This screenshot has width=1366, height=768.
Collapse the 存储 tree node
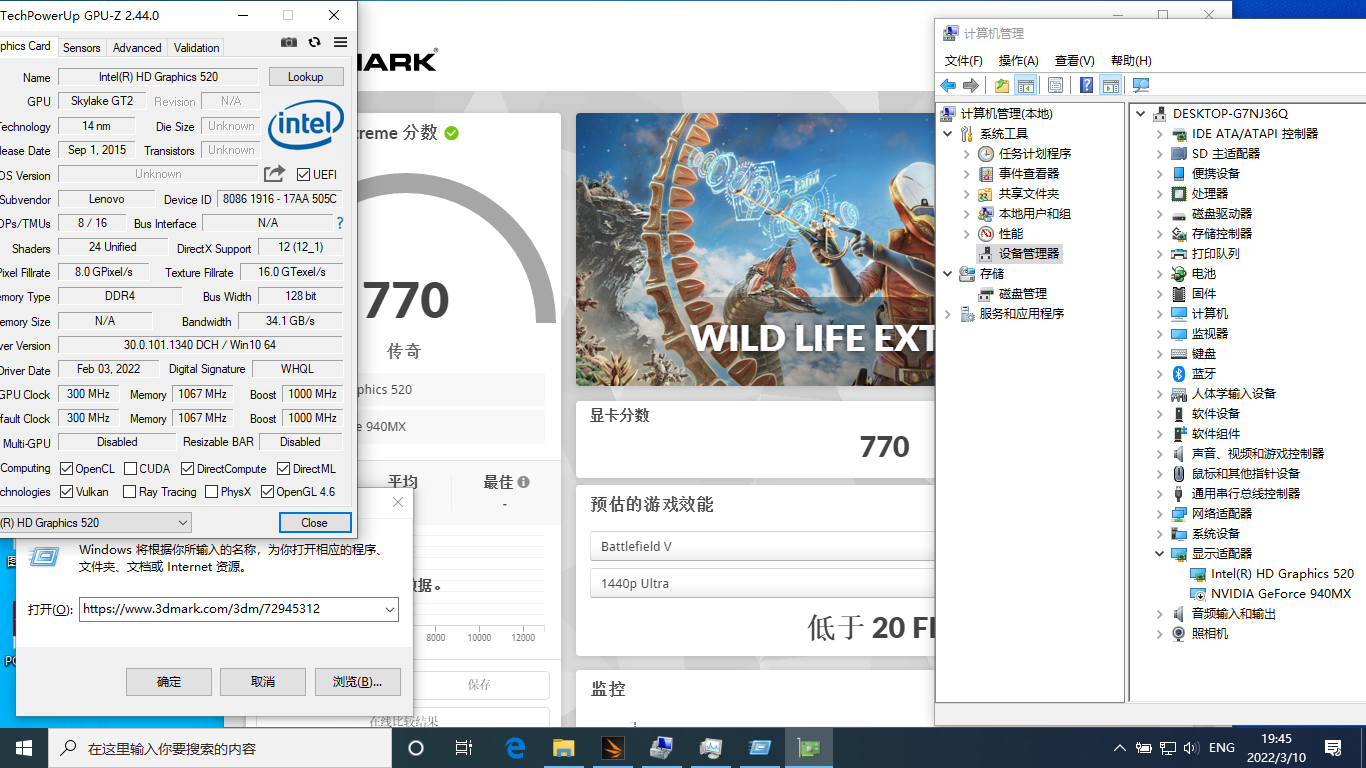(947, 273)
